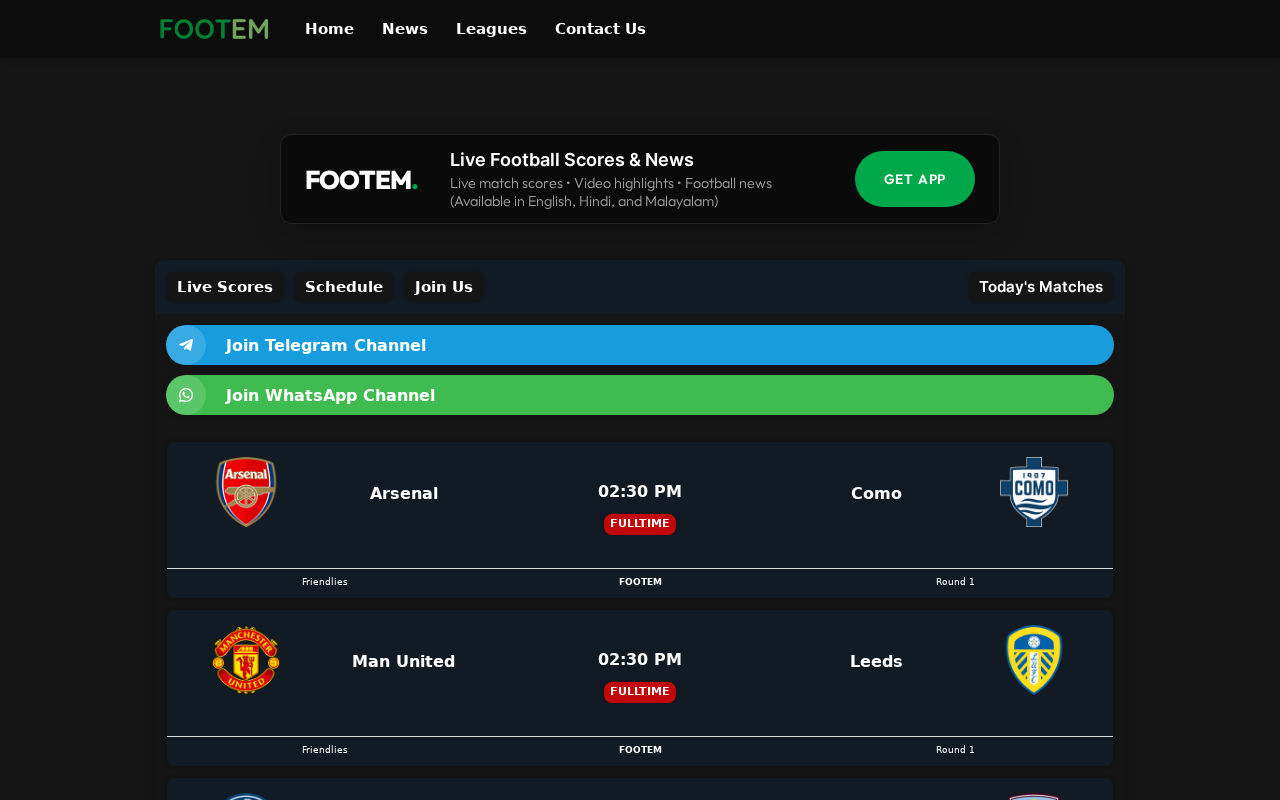The image size is (1280, 800).
Task: Click the GET APP button
Action: [x=915, y=179]
